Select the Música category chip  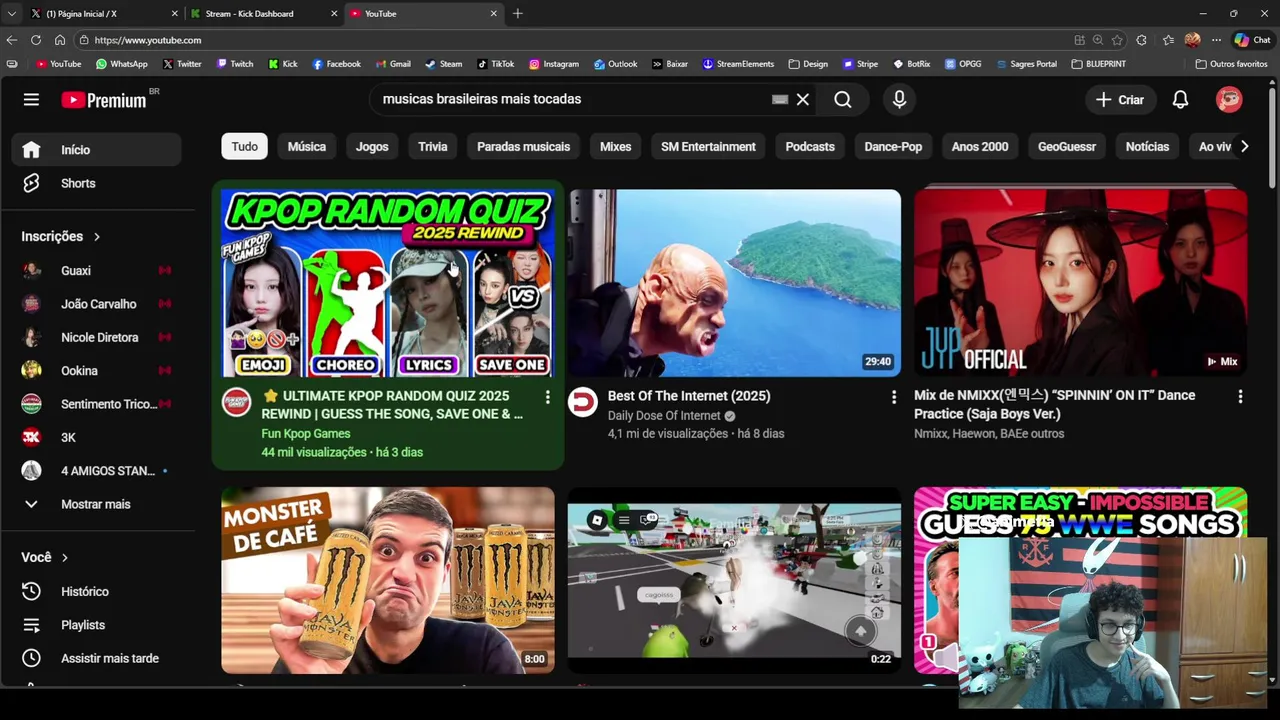click(x=307, y=147)
